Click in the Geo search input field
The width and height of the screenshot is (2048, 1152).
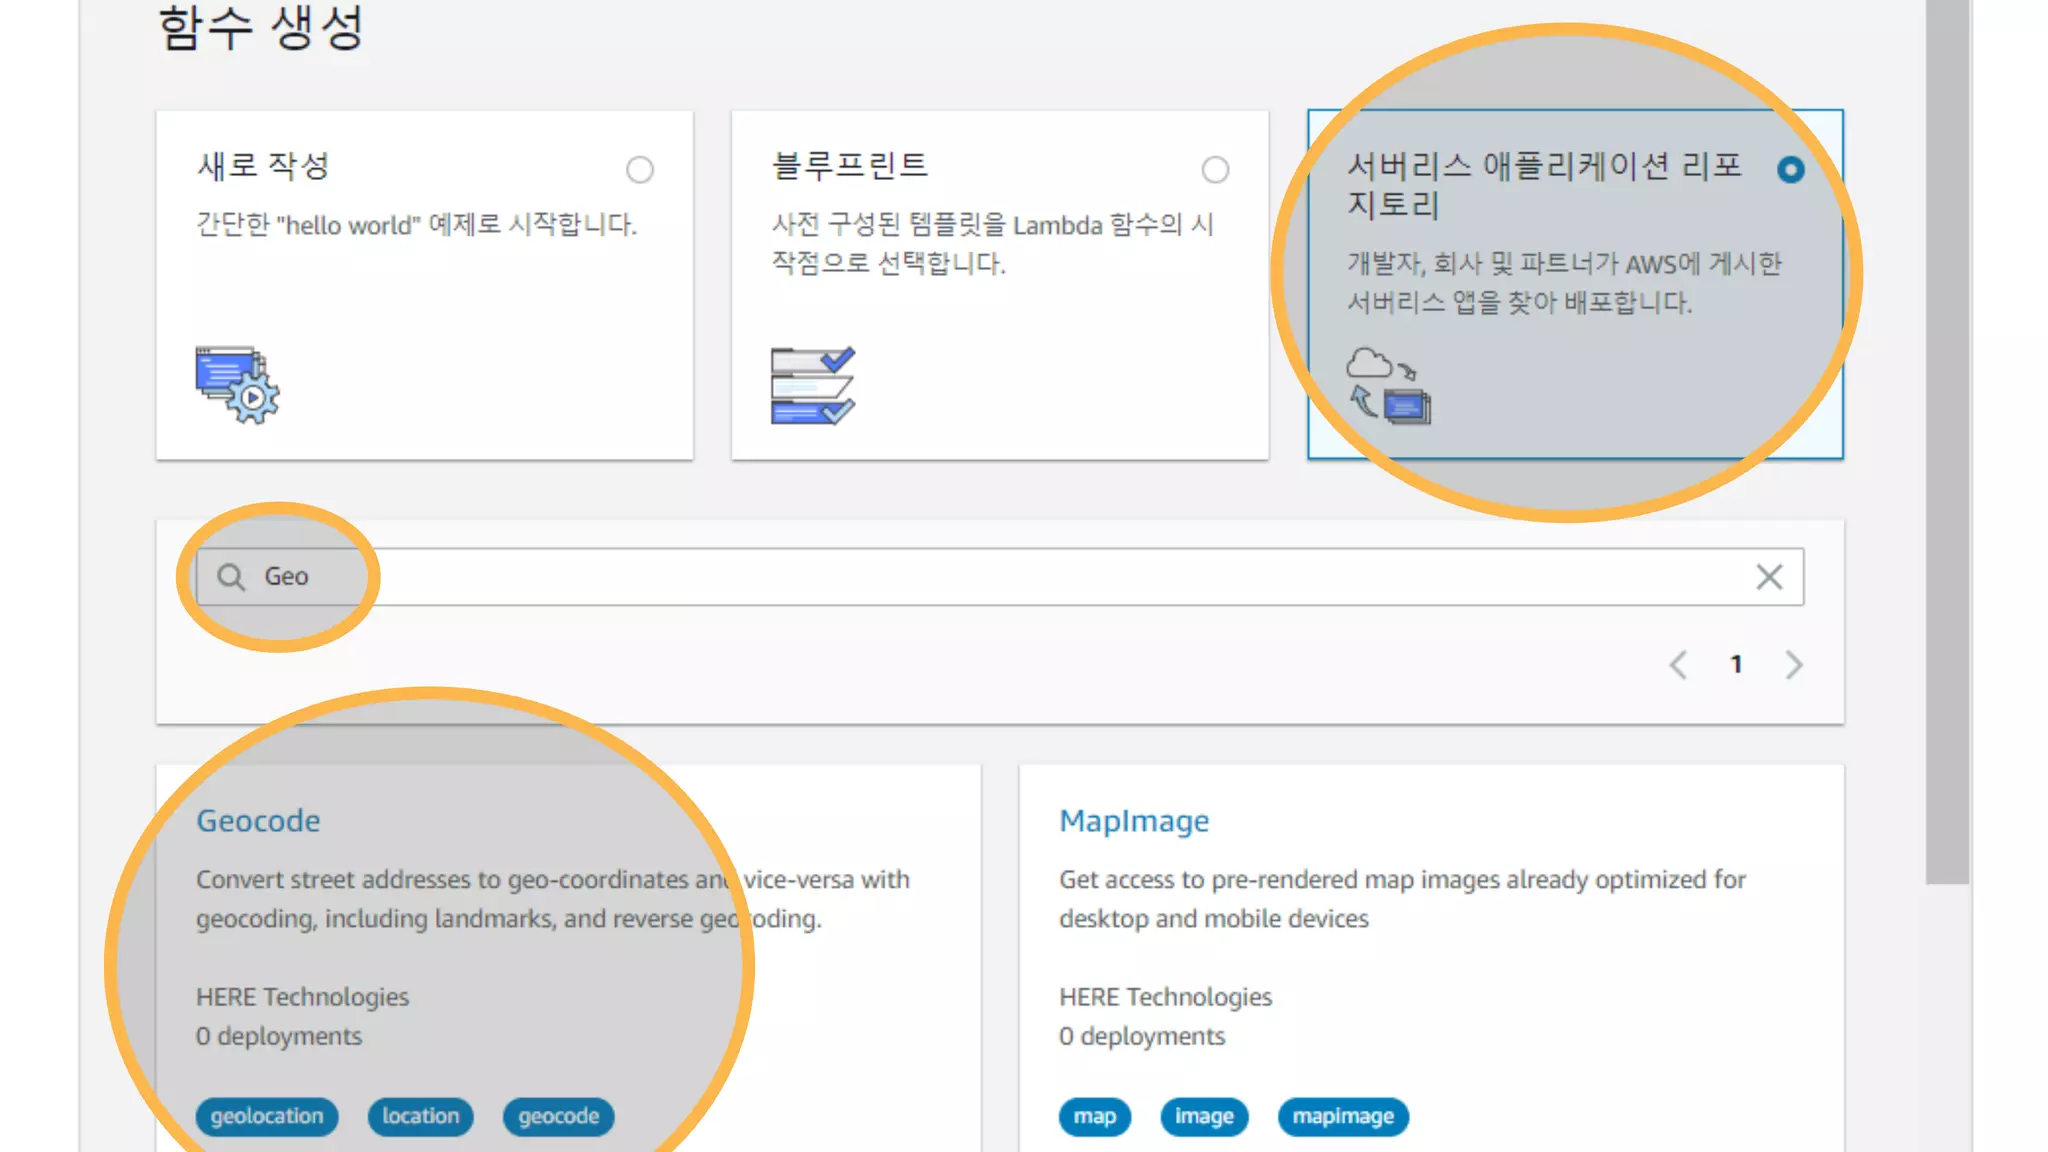tap(1000, 577)
